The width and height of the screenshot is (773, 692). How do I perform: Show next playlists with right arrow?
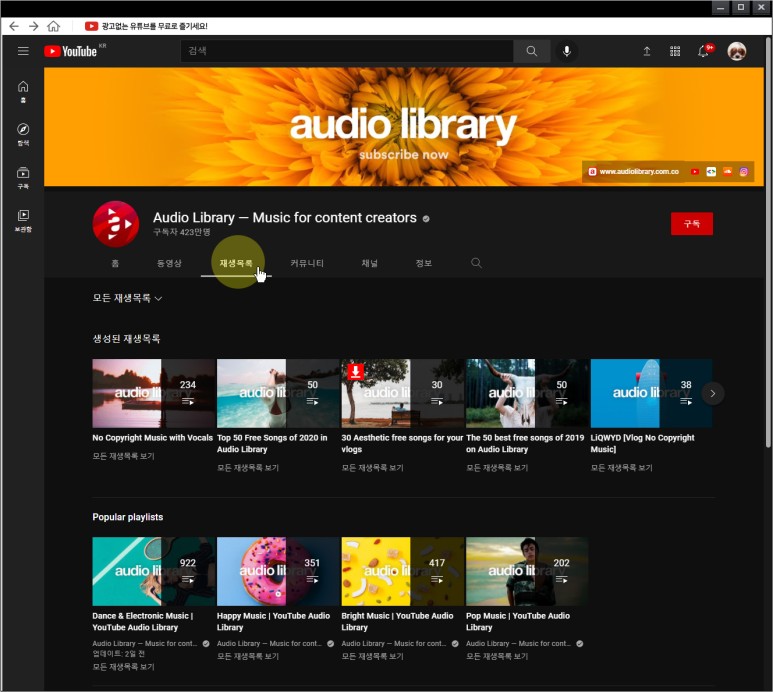tap(712, 393)
